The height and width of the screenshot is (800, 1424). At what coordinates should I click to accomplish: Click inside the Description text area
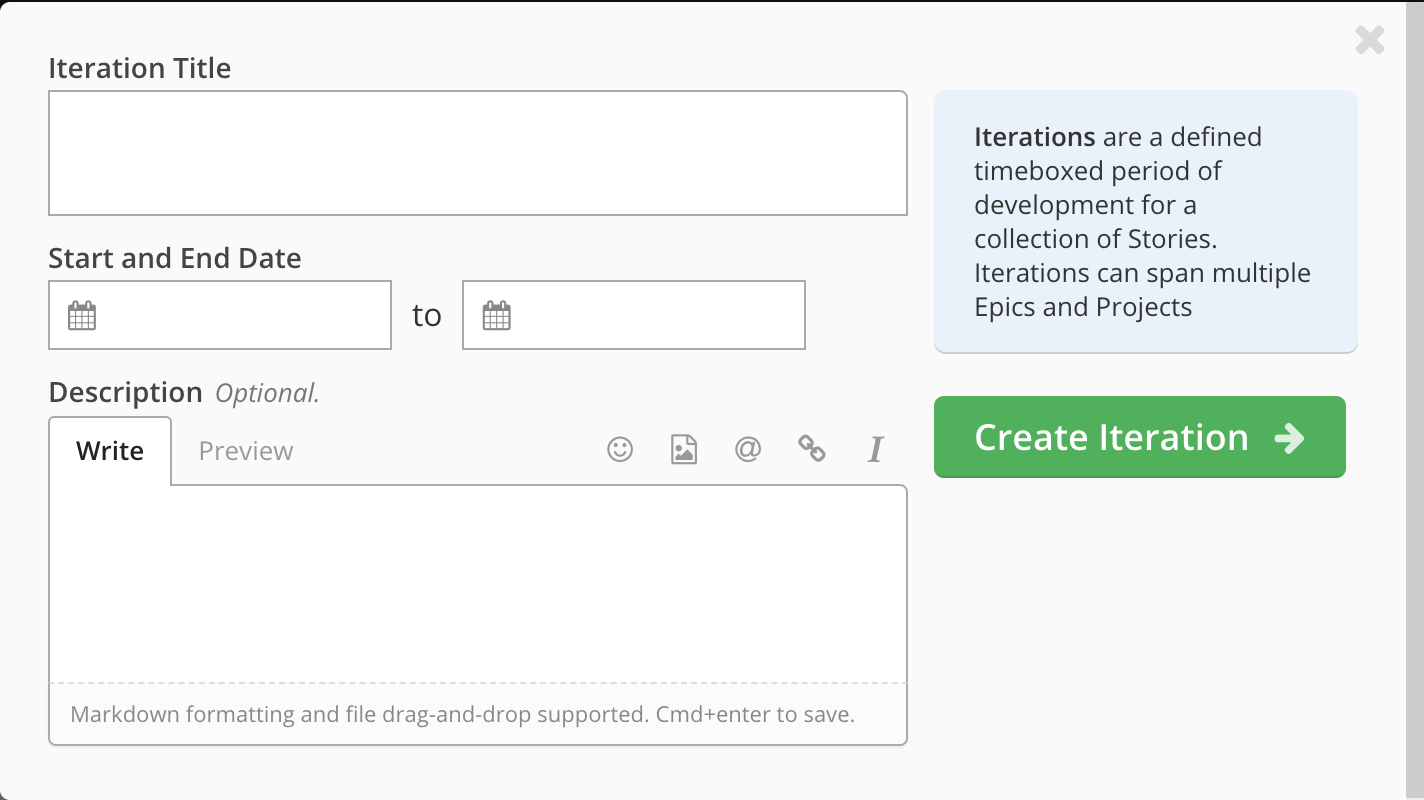(478, 584)
